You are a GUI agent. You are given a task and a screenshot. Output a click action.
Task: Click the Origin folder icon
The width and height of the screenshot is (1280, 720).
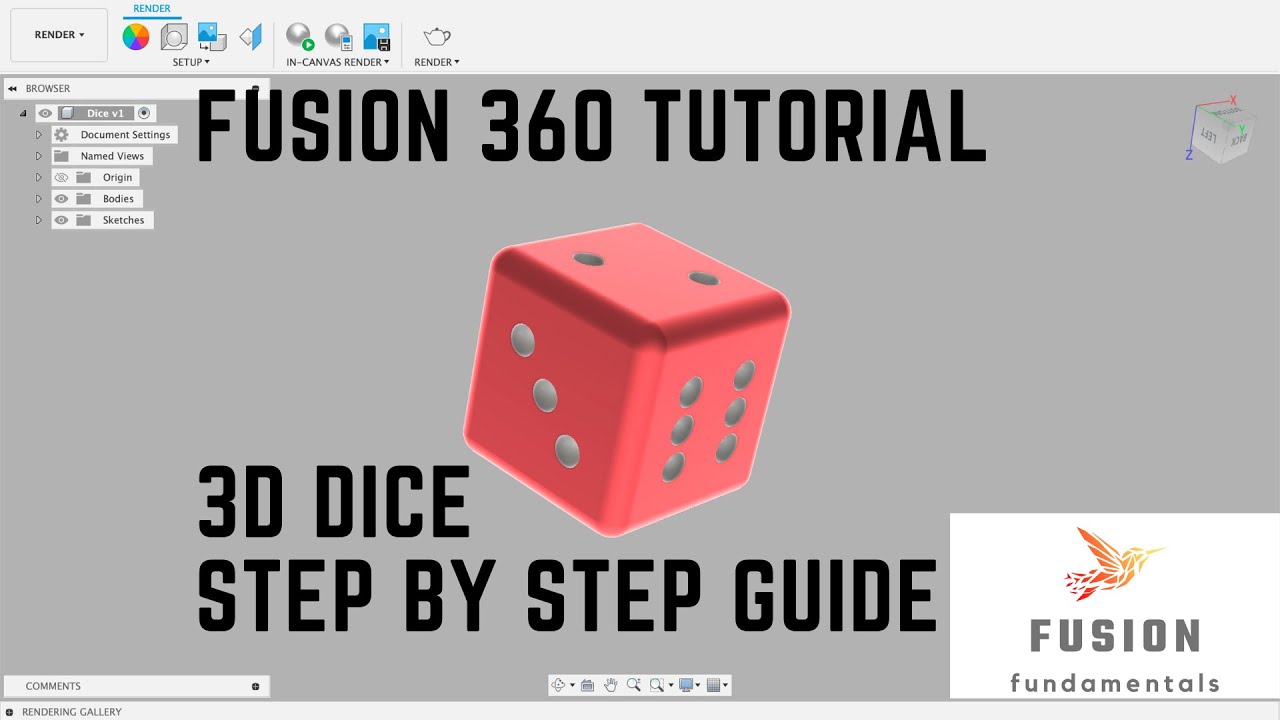[84, 178]
